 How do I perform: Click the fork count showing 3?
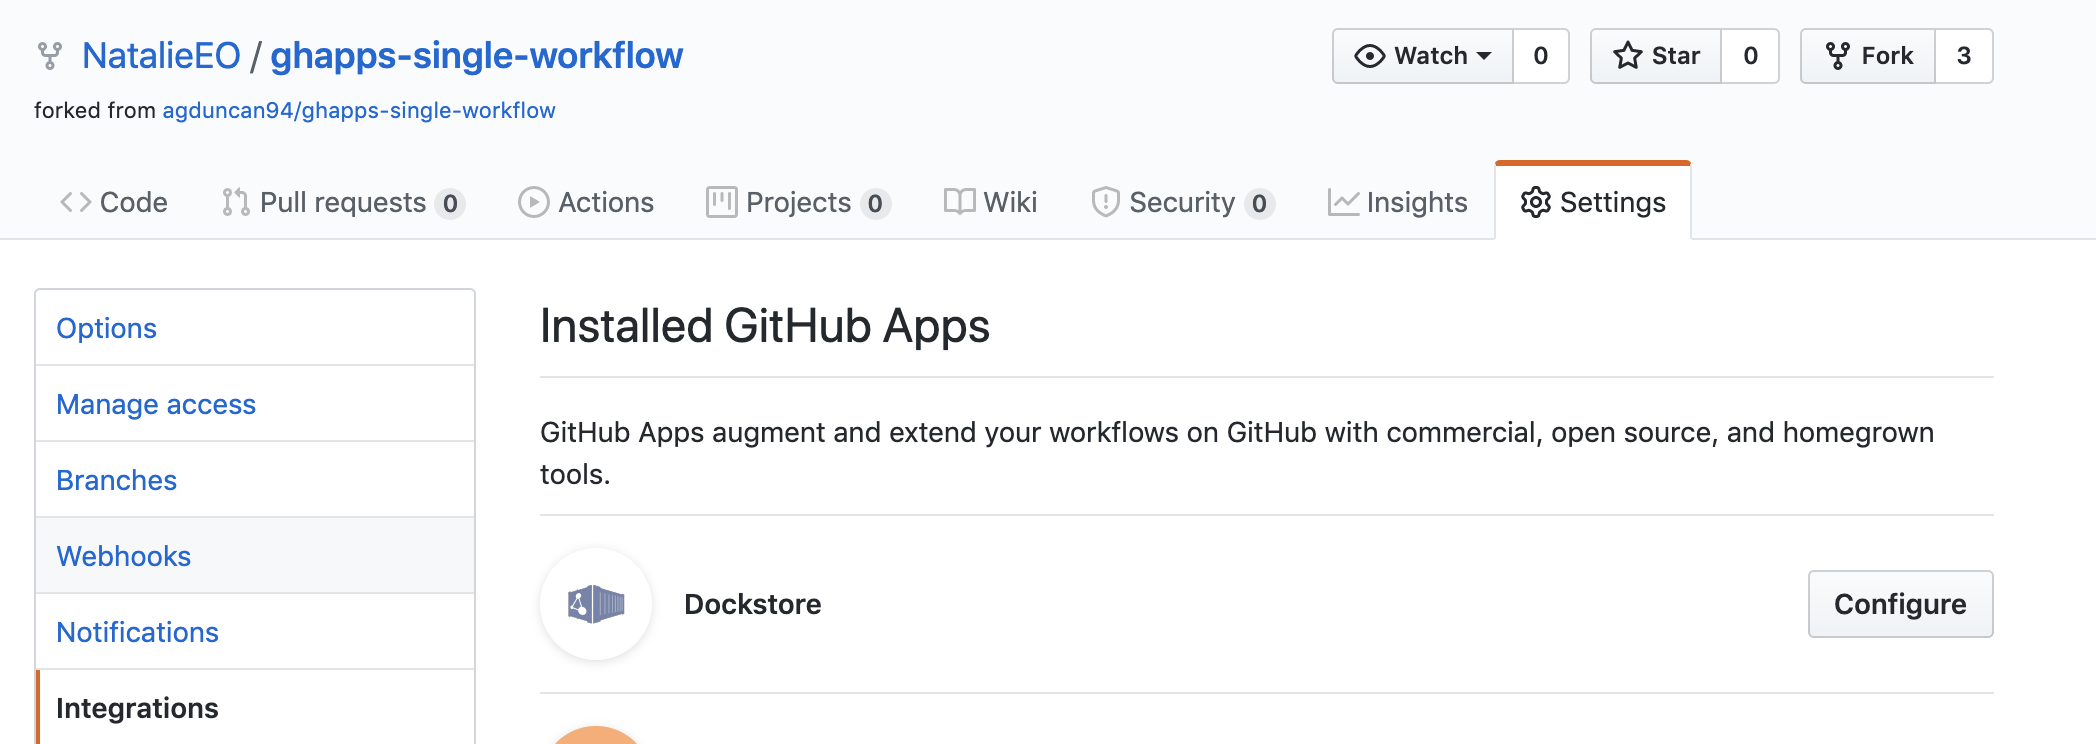click(x=1964, y=56)
